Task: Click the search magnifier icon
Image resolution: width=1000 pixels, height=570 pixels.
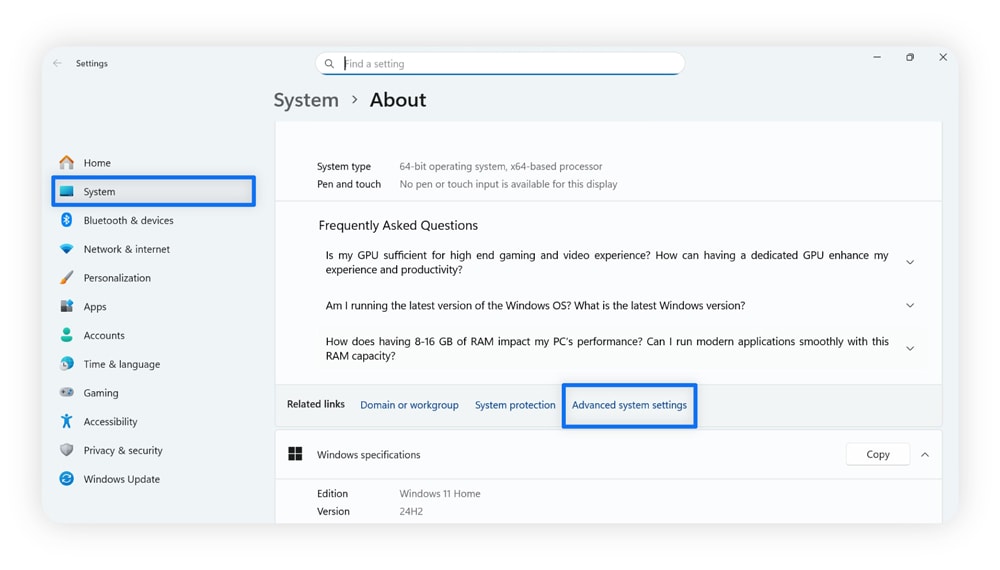Action: click(x=329, y=64)
